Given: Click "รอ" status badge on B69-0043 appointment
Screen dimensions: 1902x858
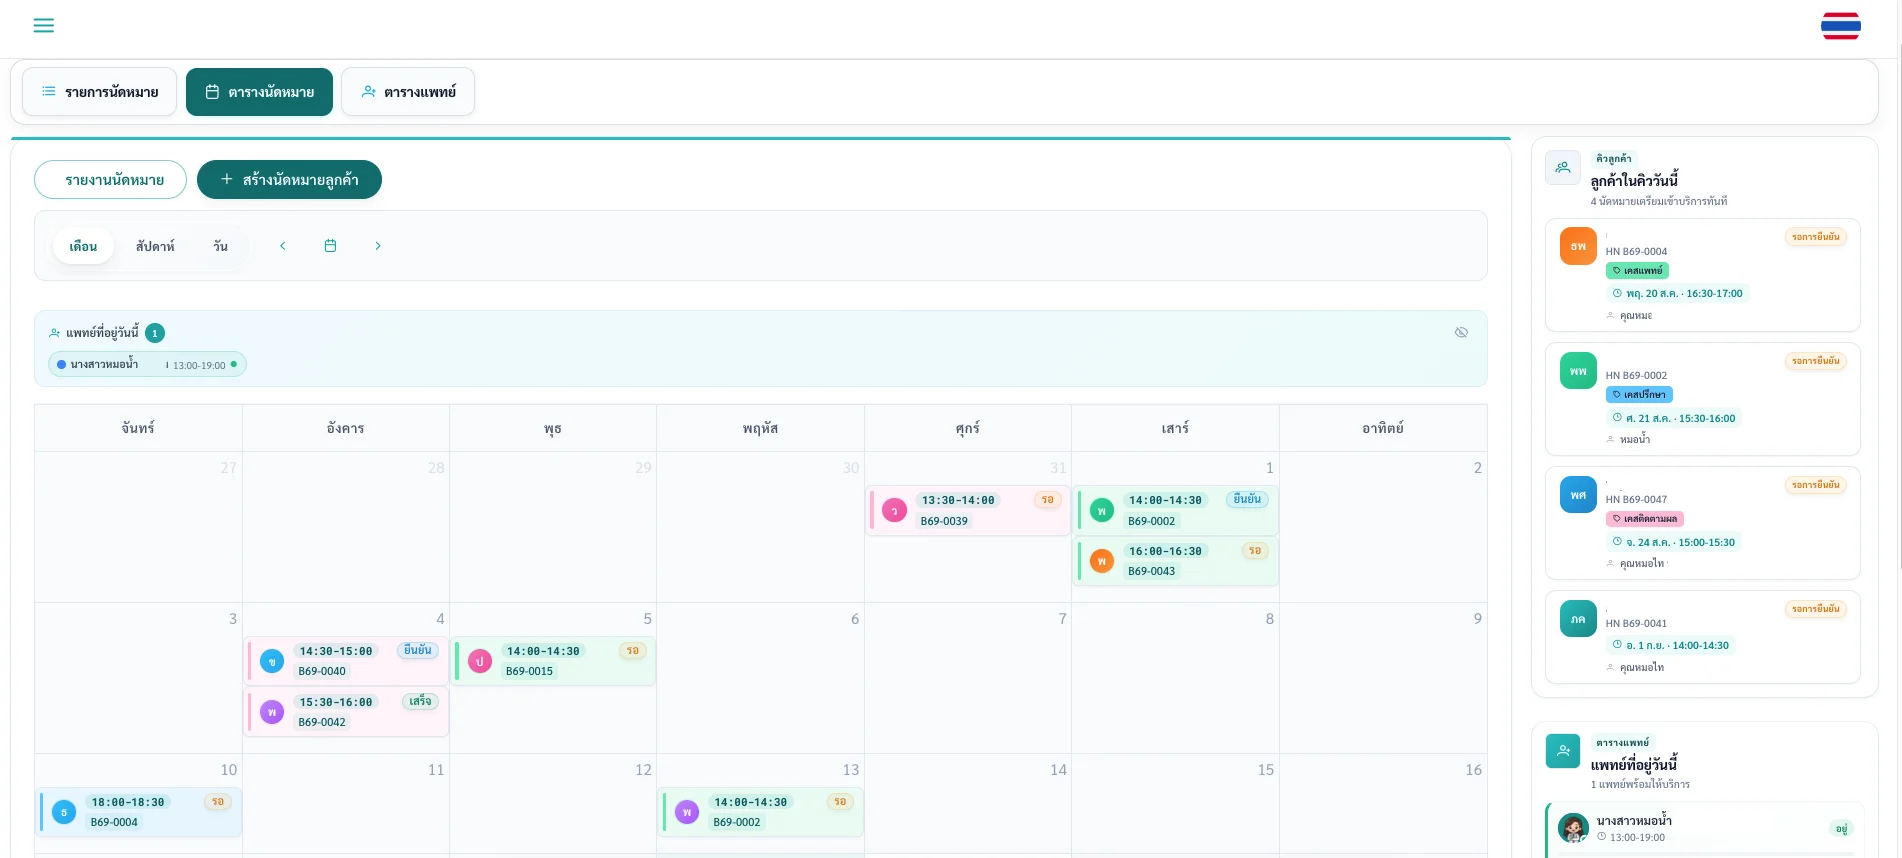Looking at the screenshot, I should point(1255,551).
